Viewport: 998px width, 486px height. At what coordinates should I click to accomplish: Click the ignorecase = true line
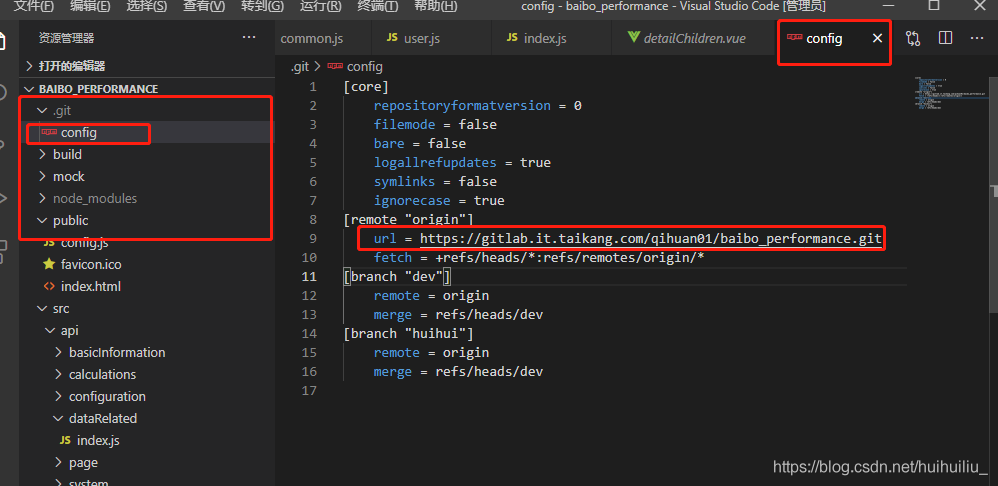pos(439,201)
